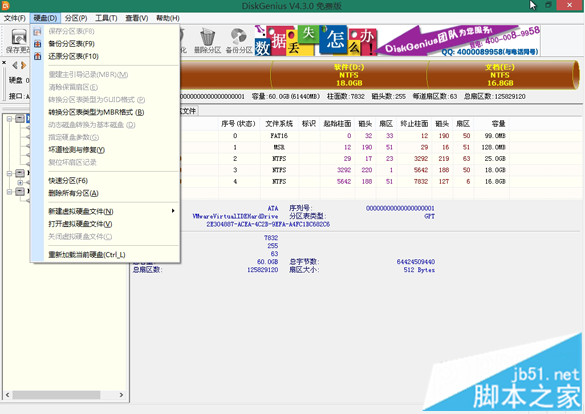The image size is (585, 414).
Task: Choose 备份分区表(F9) from the menu
Action: pyautogui.click(x=104, y=44)
